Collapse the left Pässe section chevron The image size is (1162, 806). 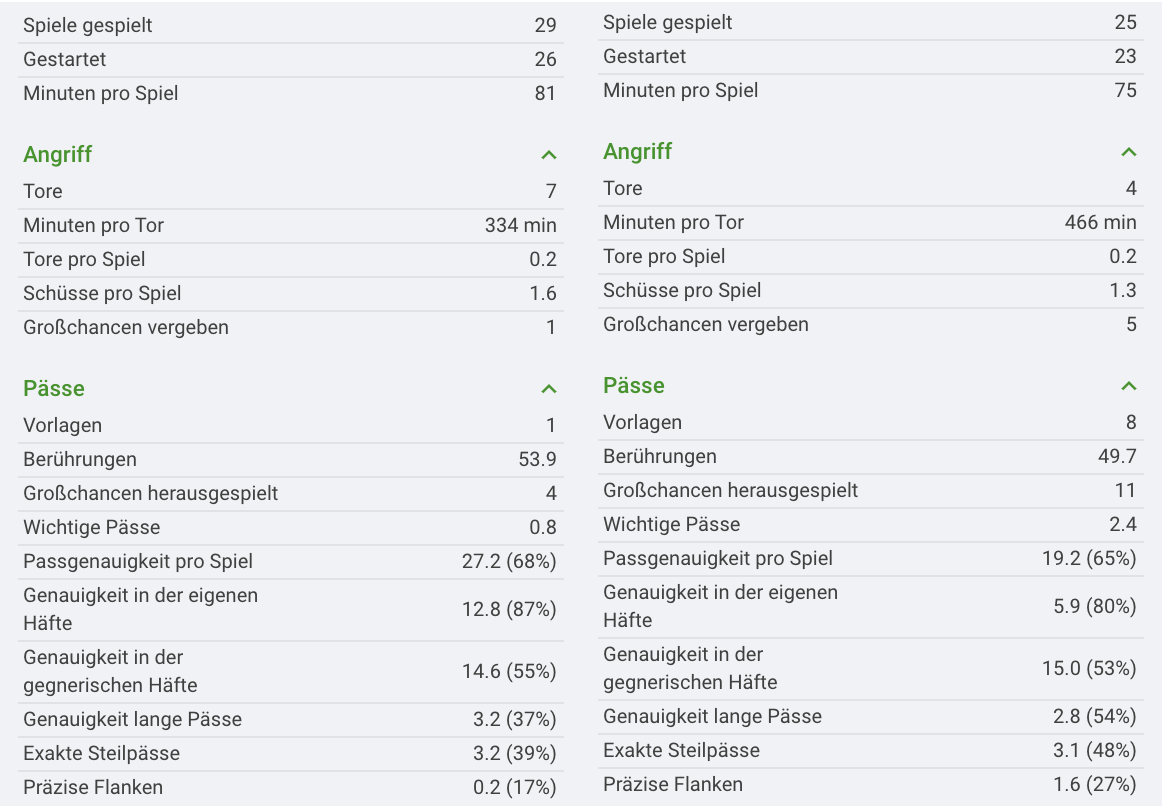pyautogui.click(x=548, y=389)
